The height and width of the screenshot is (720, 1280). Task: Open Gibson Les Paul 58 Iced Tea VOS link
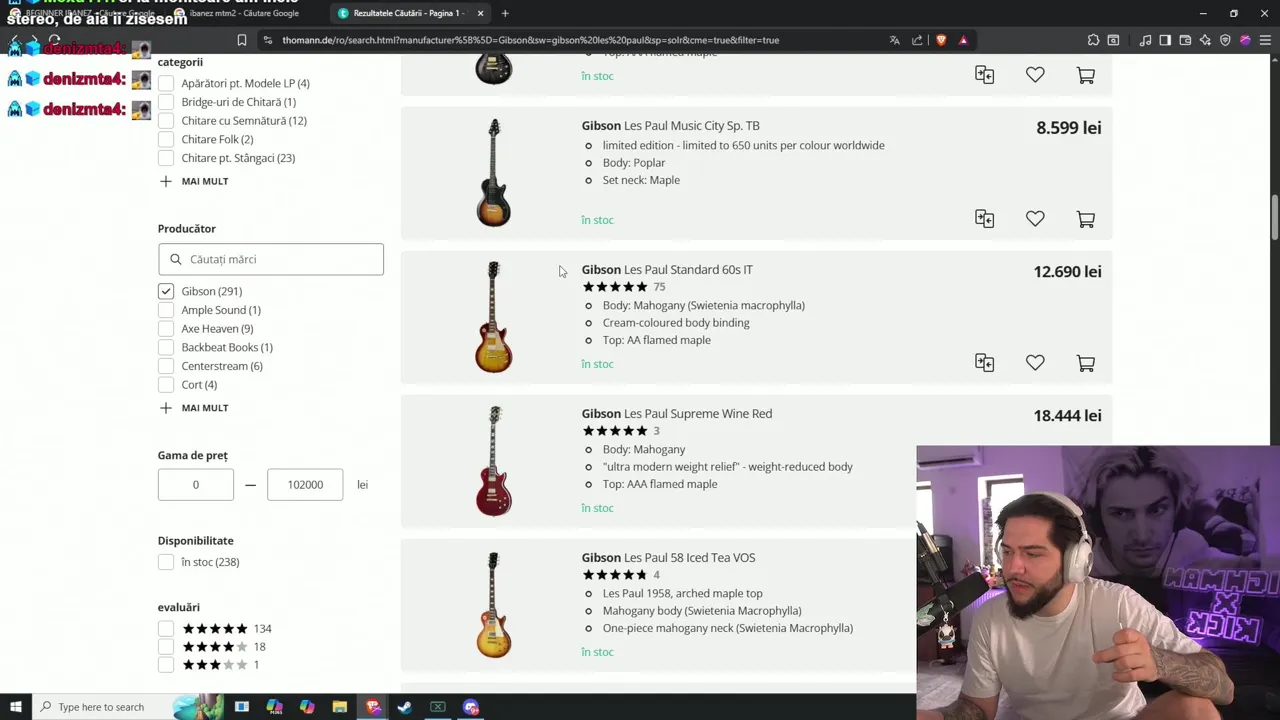pyautogui.click(x=668, y=558)
